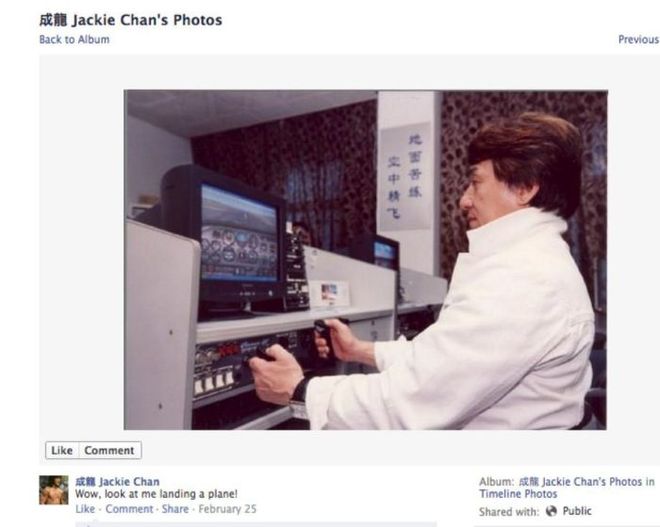The image size is (660, 527).
Task: Open 'Jackie Chan's Photos in' album link on right
Action: (x=587, y=482)
